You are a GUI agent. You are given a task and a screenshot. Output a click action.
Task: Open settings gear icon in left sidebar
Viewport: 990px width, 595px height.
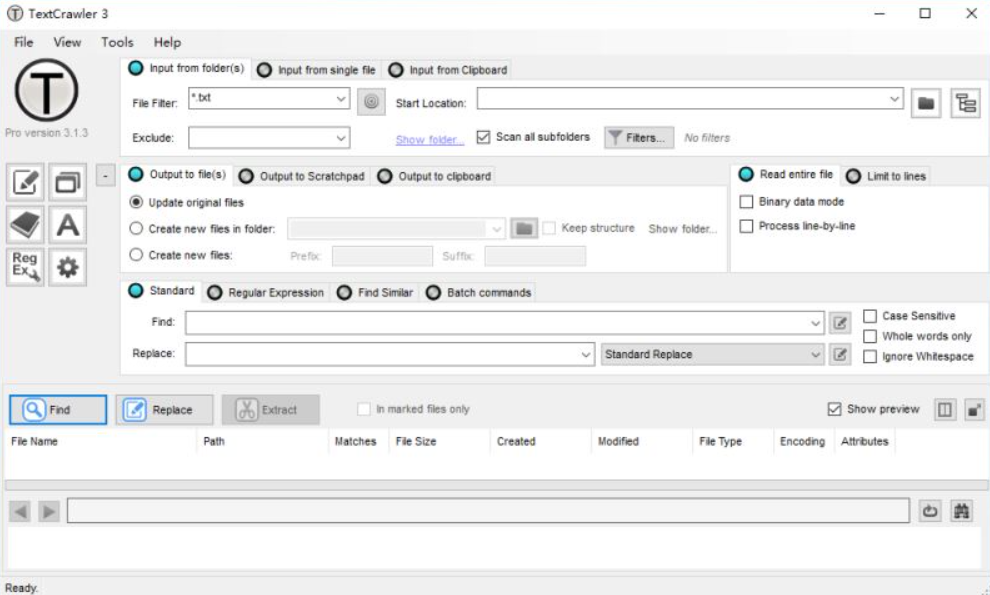coord(68,268)
